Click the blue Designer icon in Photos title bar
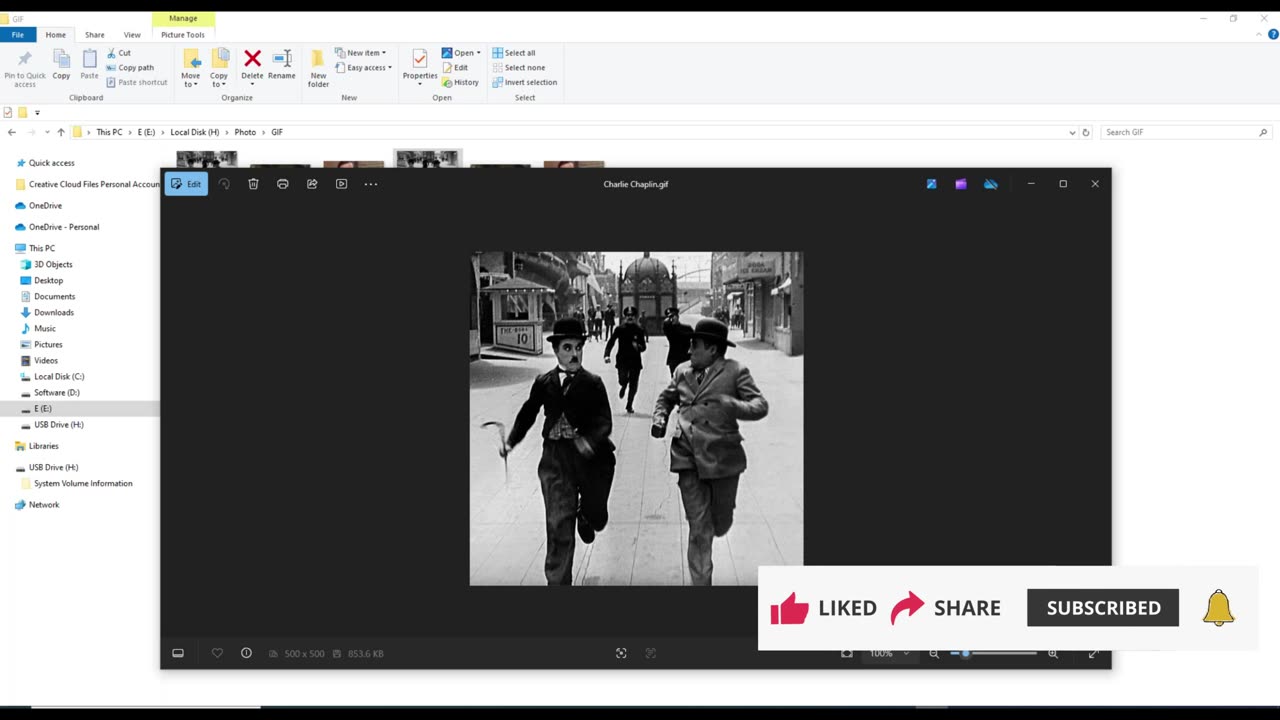This screenshot has width=1280, height=720. pos(931,184)
